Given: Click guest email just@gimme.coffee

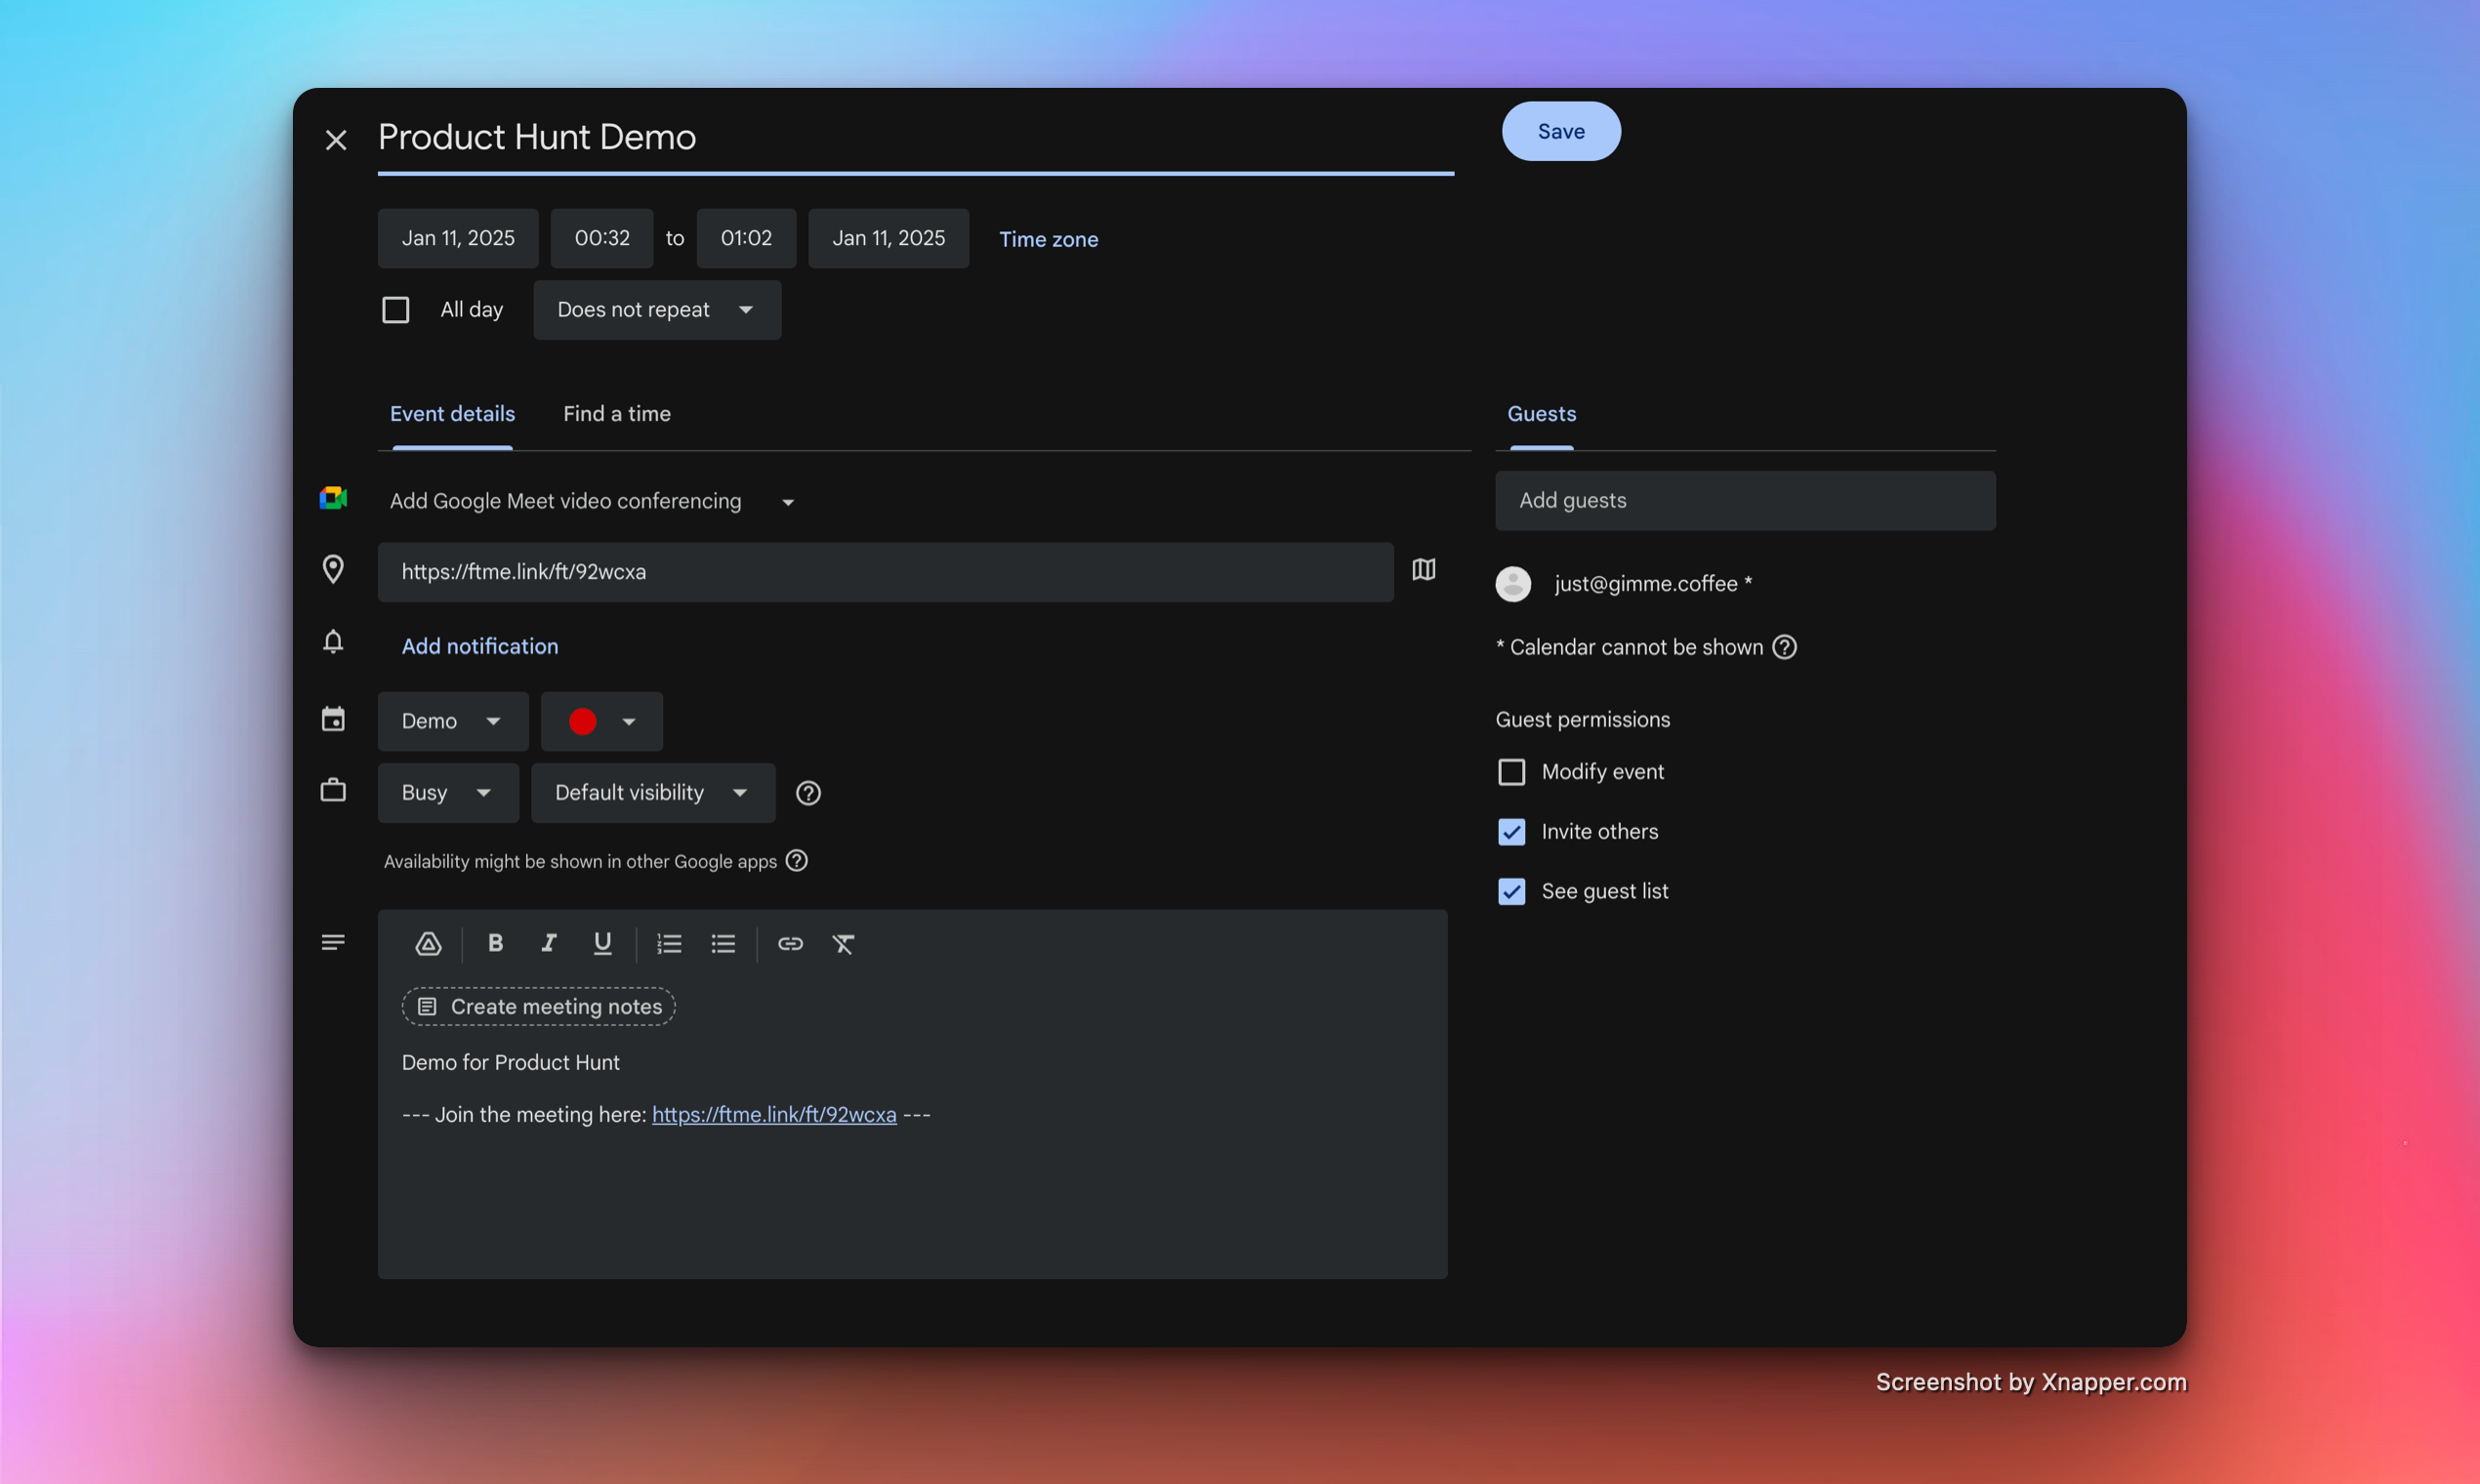Looking at the screenshot, I should [1646, 584].
